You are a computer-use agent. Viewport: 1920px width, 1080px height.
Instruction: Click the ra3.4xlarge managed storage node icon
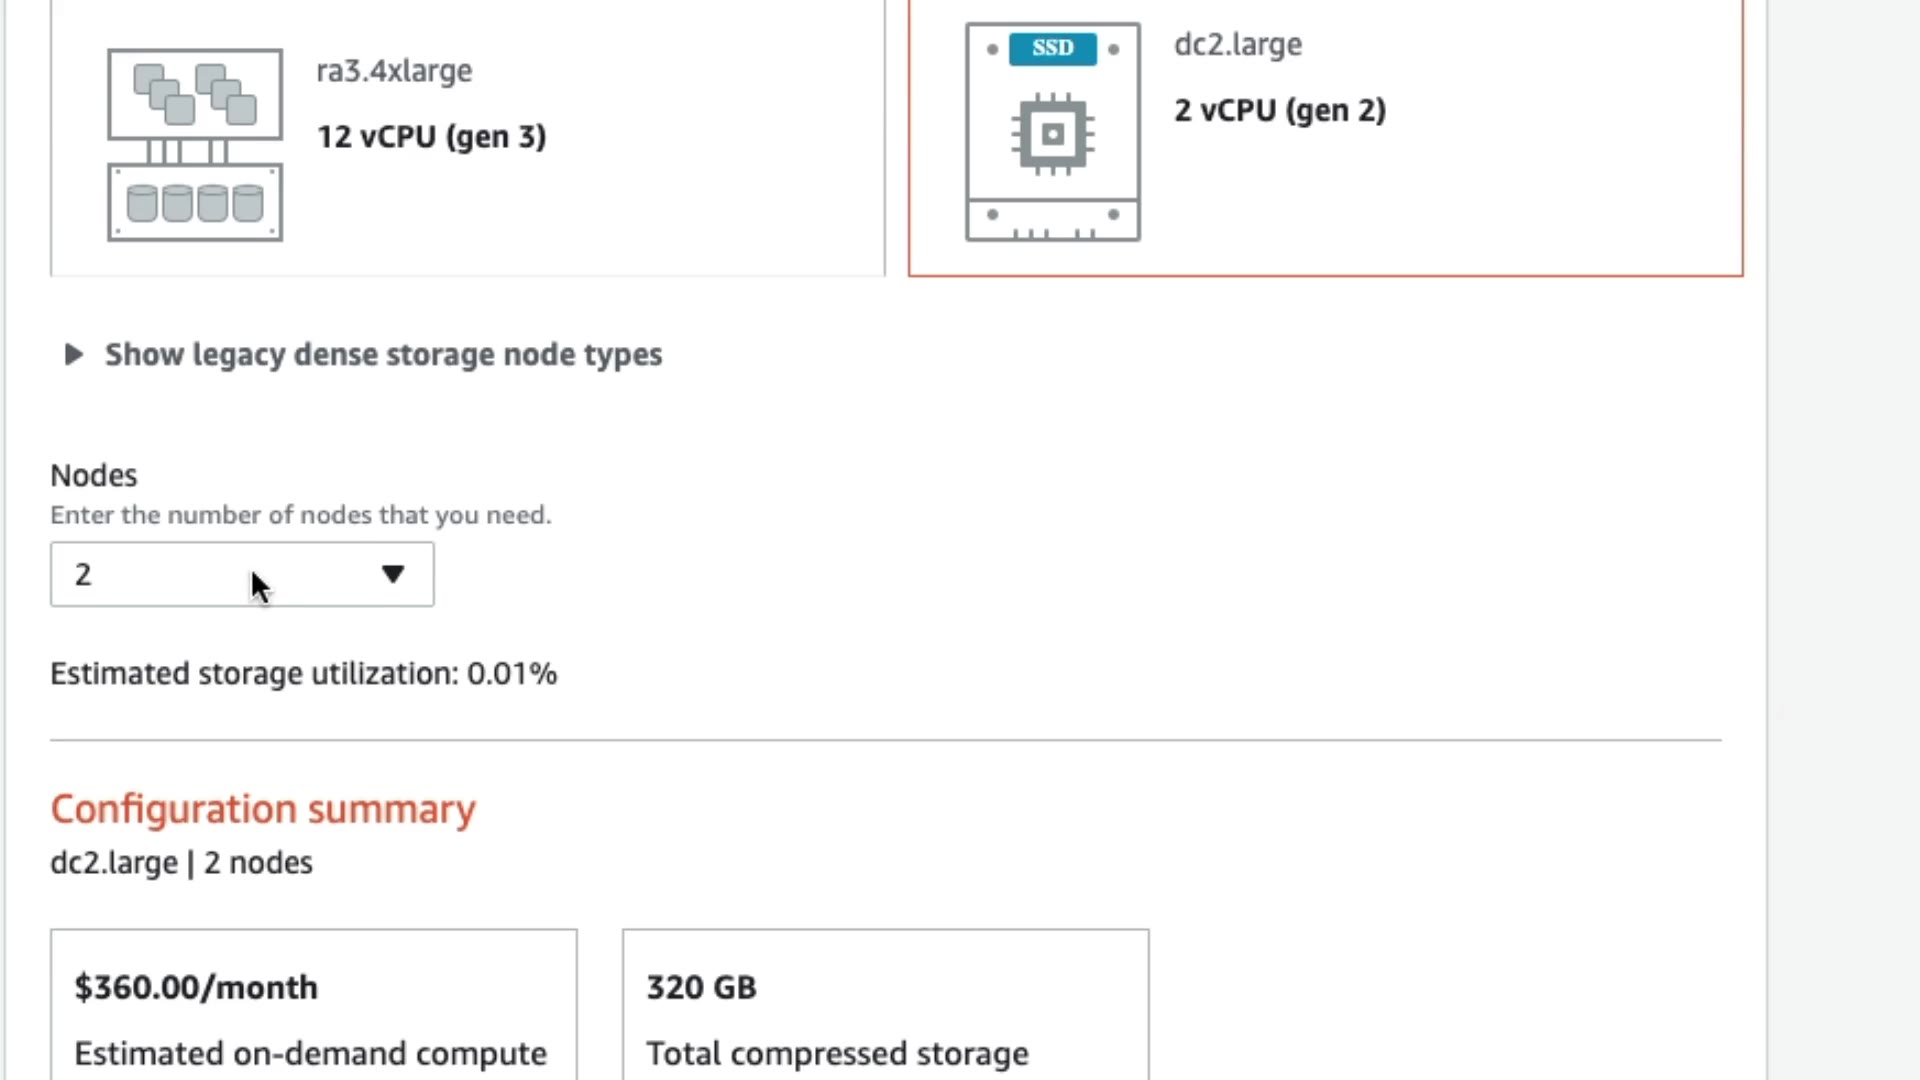pyautogui.click(x=195, y=145)
